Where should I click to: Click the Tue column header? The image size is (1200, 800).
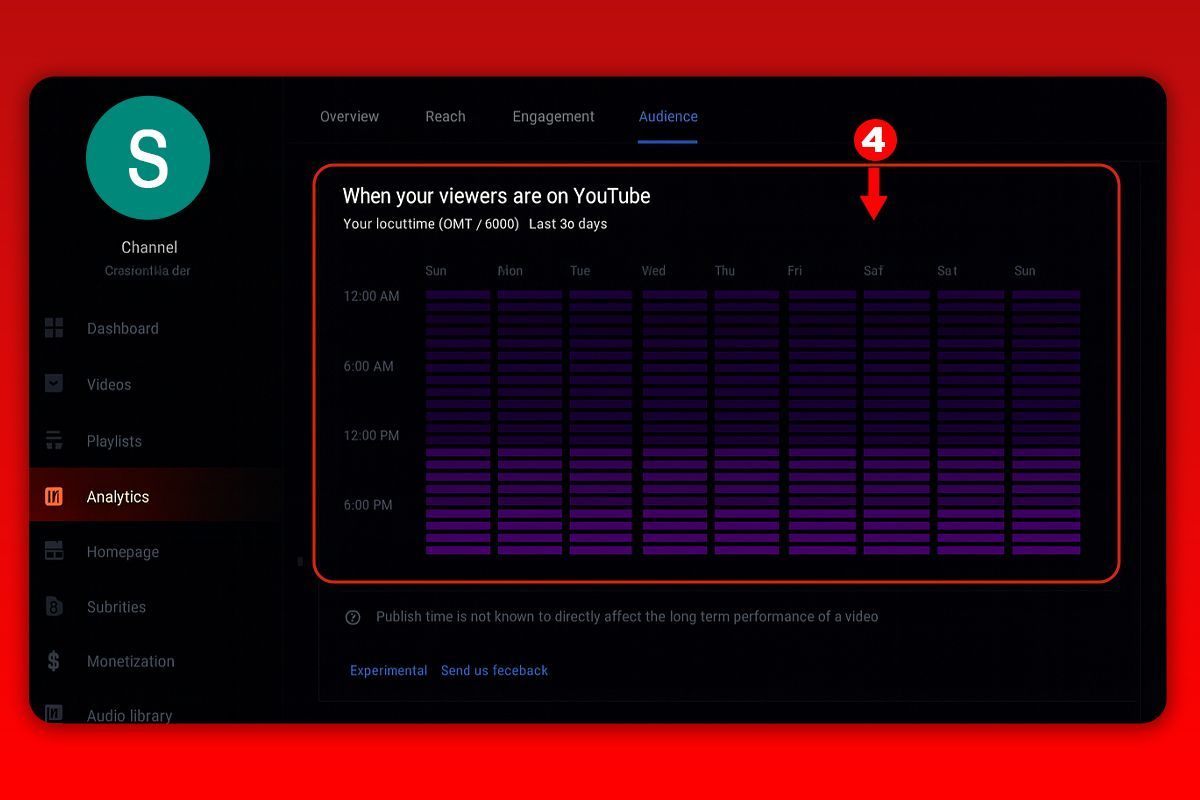coord(580,271)
